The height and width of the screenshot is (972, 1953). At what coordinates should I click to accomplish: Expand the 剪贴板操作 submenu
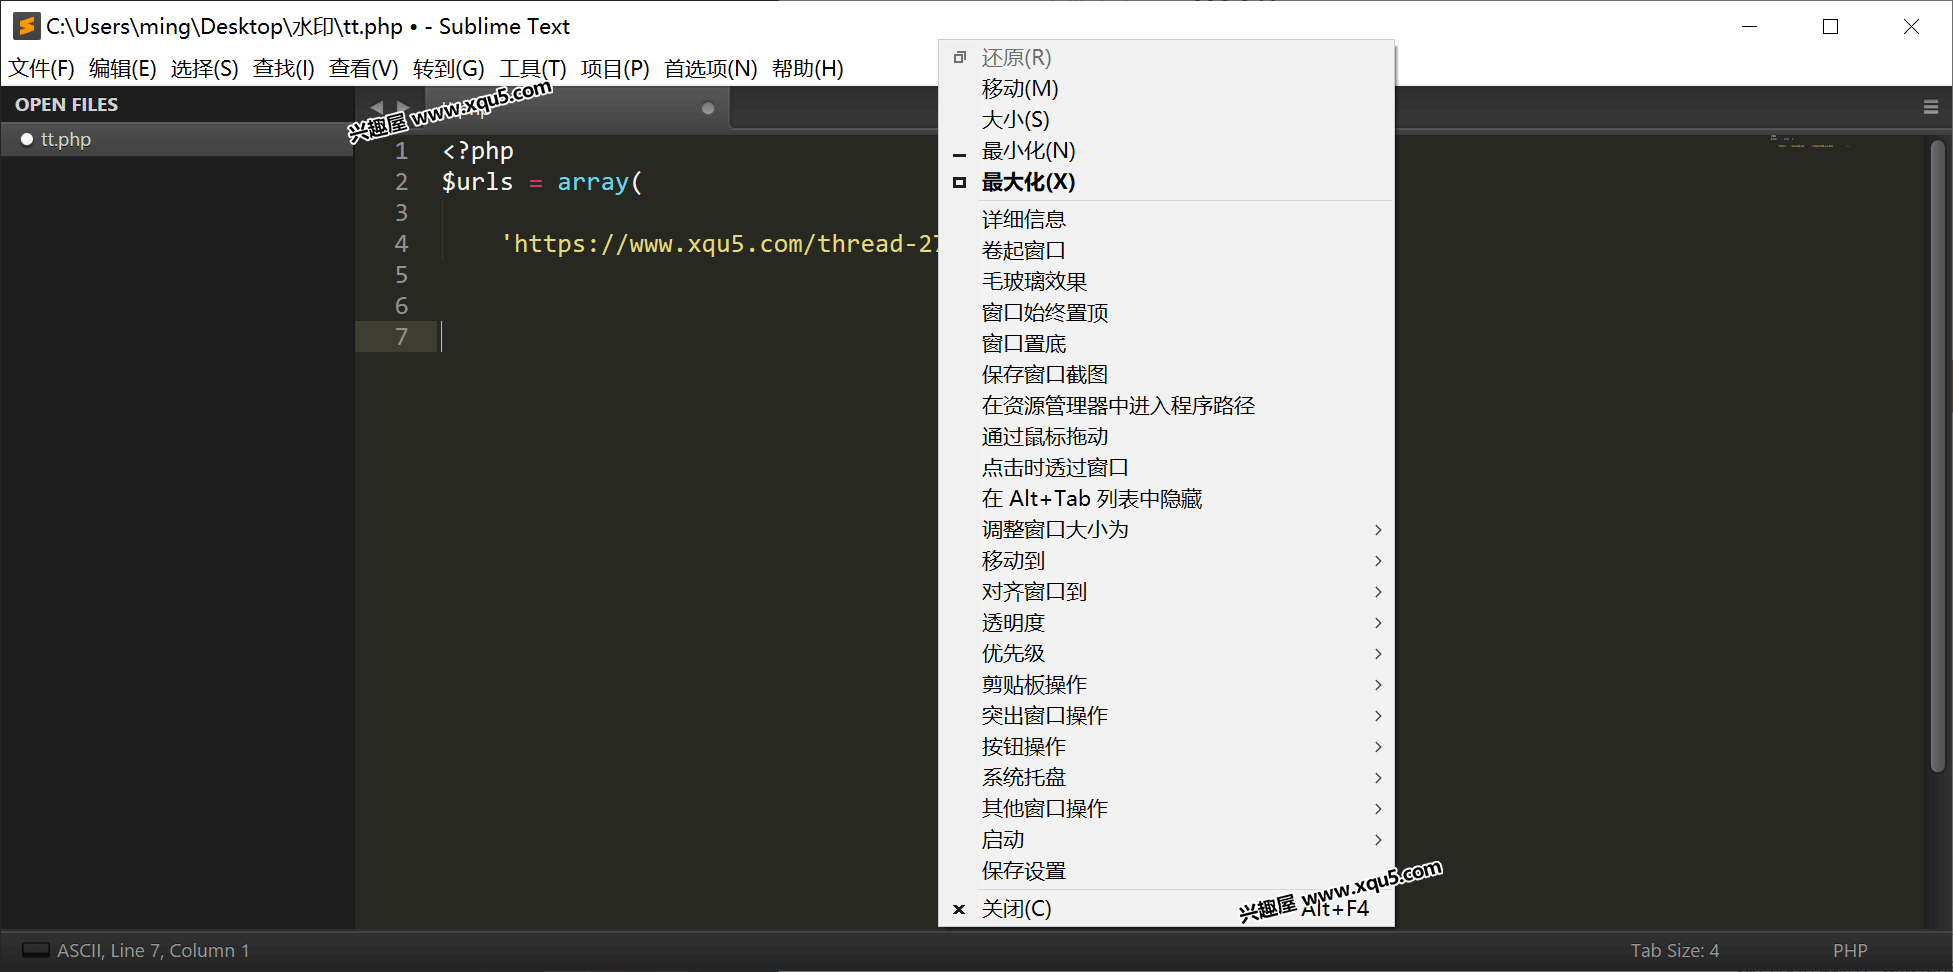[x=1166, y=684]
